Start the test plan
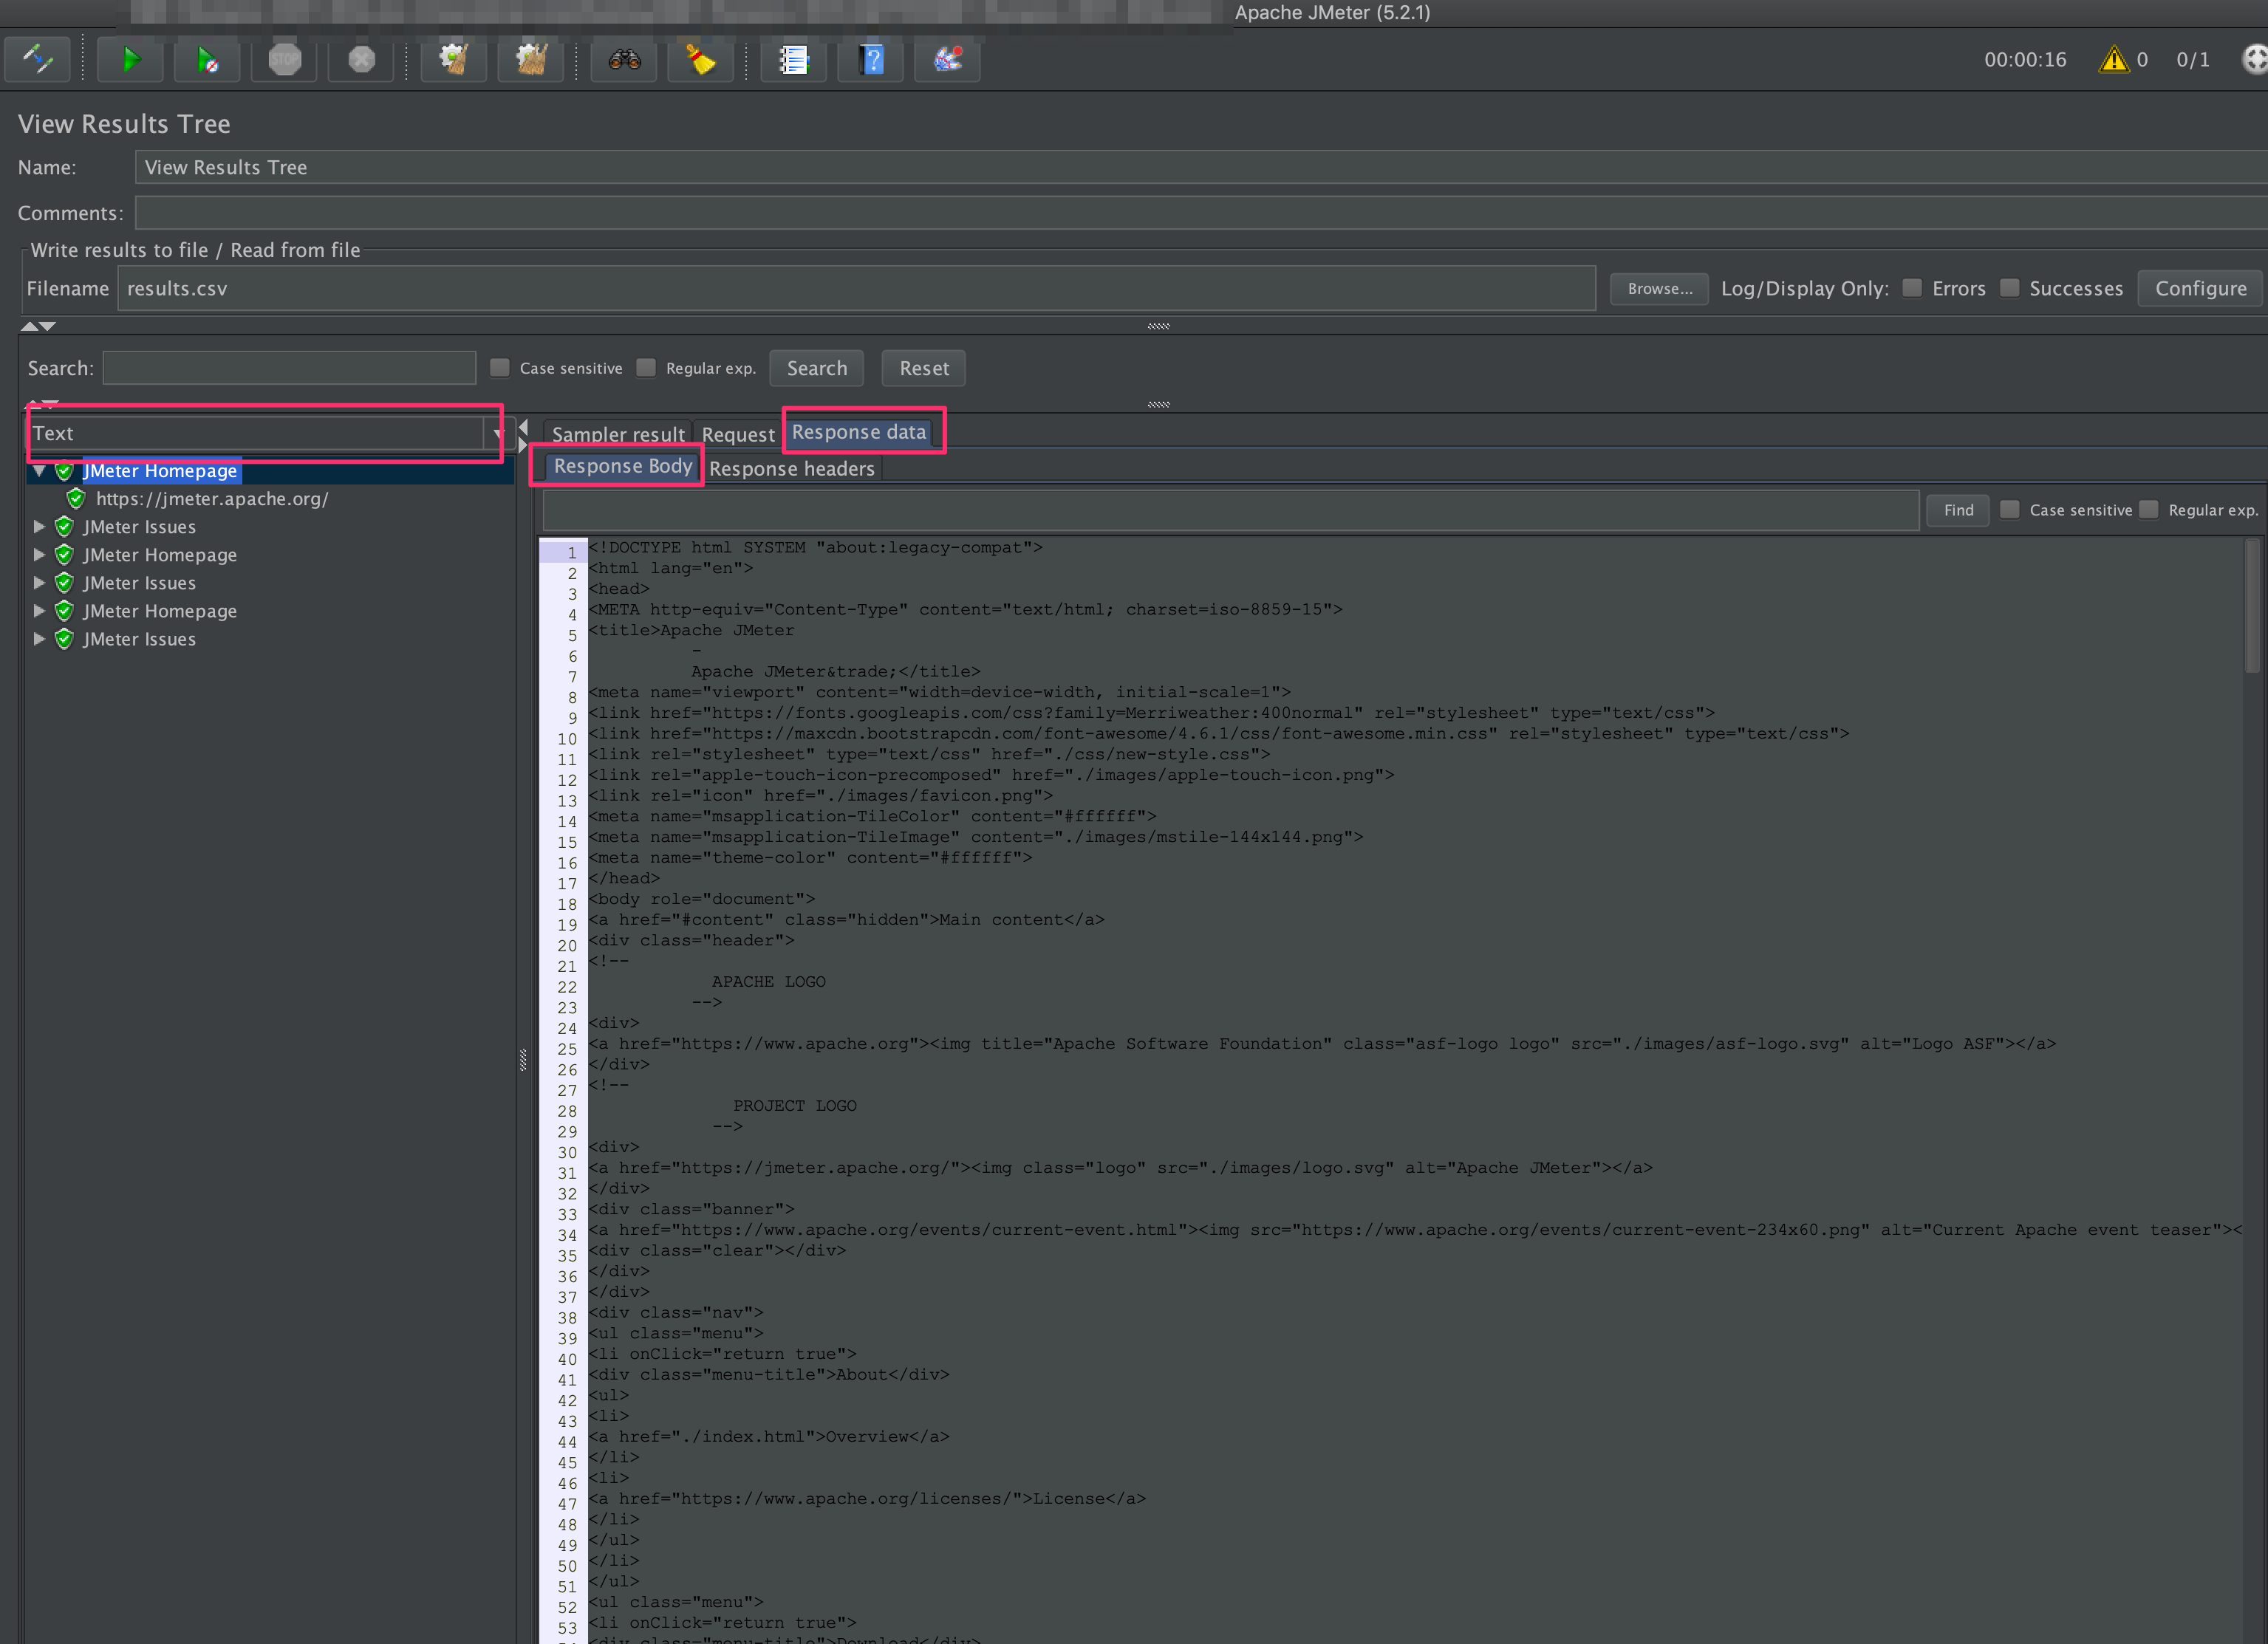 pos(130,60)
